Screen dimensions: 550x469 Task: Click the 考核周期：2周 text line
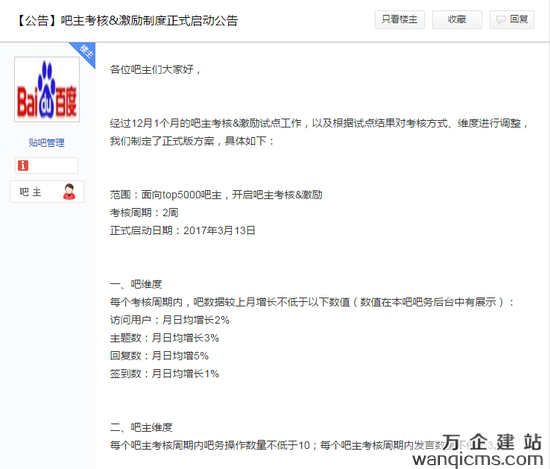144,213
